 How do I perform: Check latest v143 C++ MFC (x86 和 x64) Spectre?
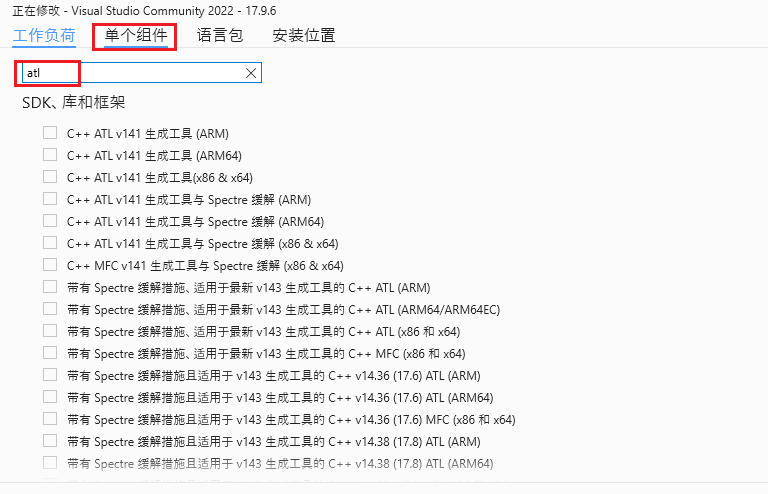click(50, 353)
